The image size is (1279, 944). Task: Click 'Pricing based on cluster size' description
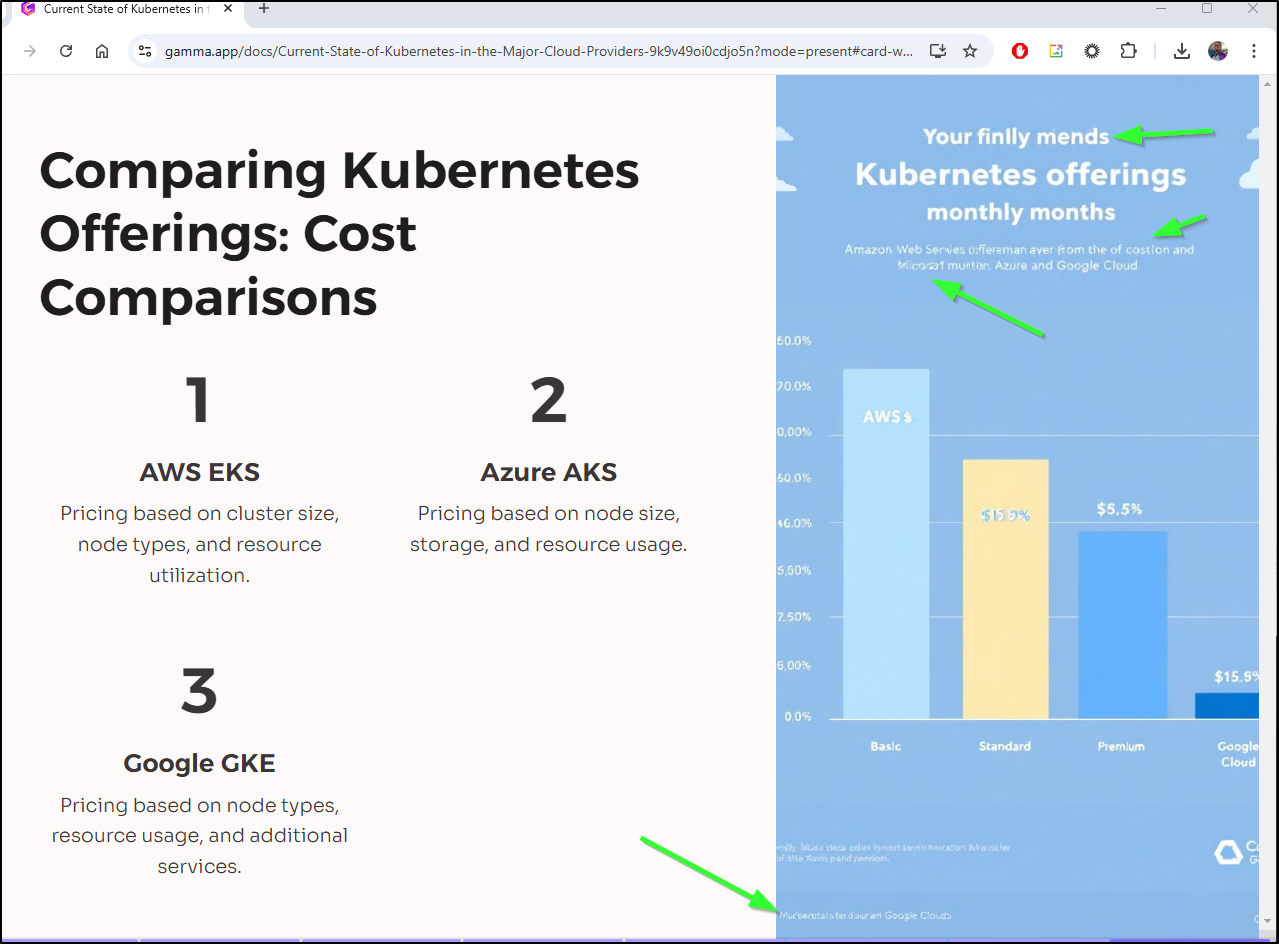[199, 544]
